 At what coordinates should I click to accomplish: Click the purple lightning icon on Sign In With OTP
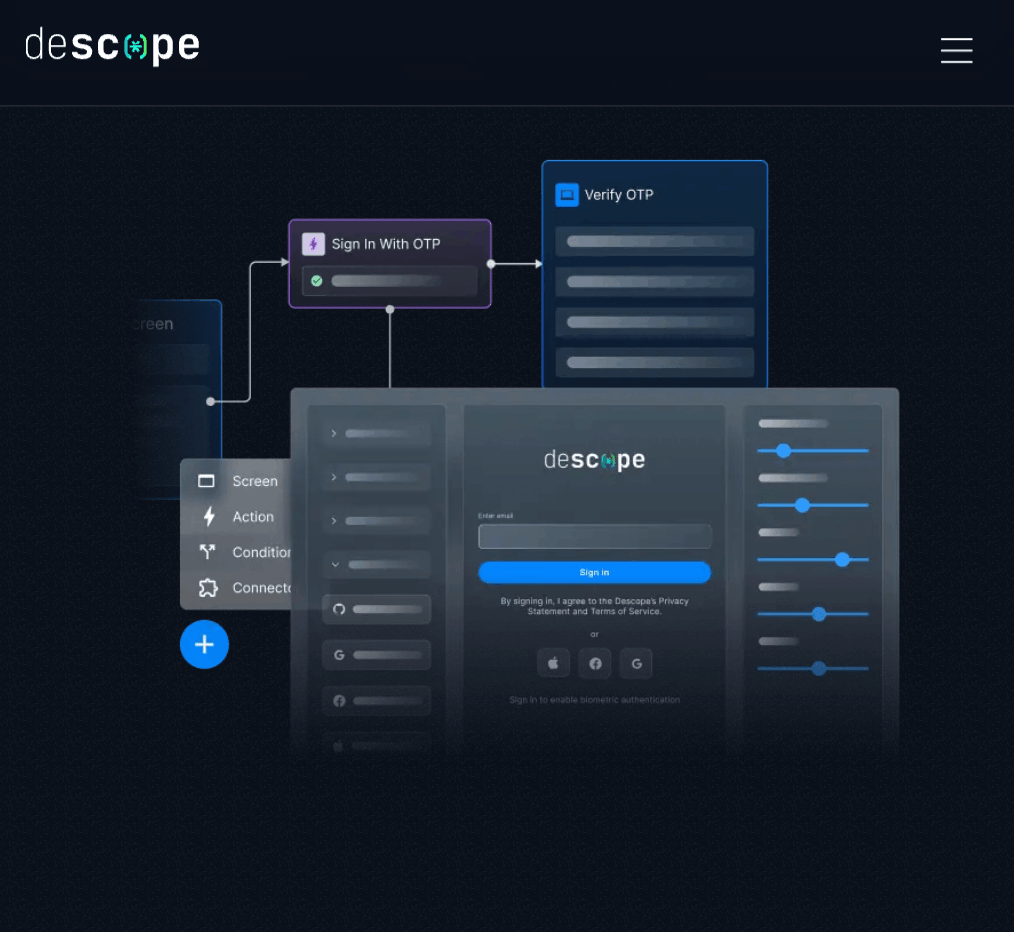tap(313, 244)
